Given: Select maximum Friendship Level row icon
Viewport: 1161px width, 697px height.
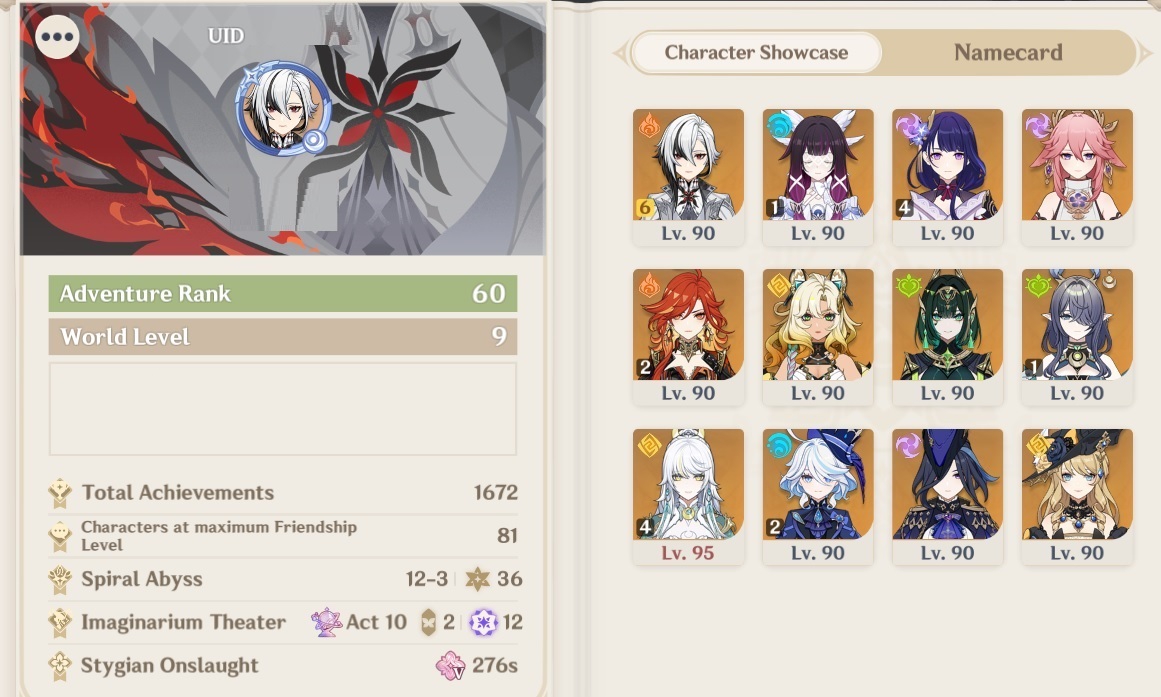Looking at the screenshot, I should pos(60,536).
